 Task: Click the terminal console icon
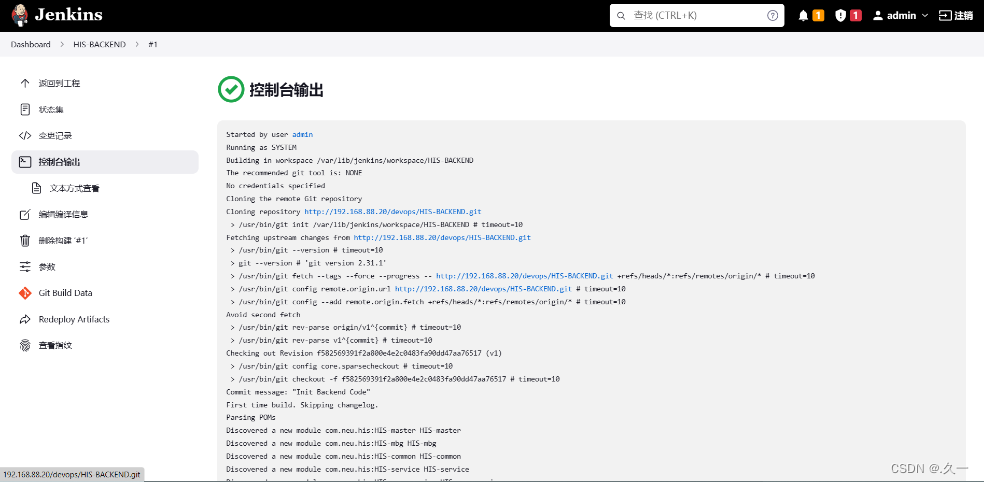[25, 162]
